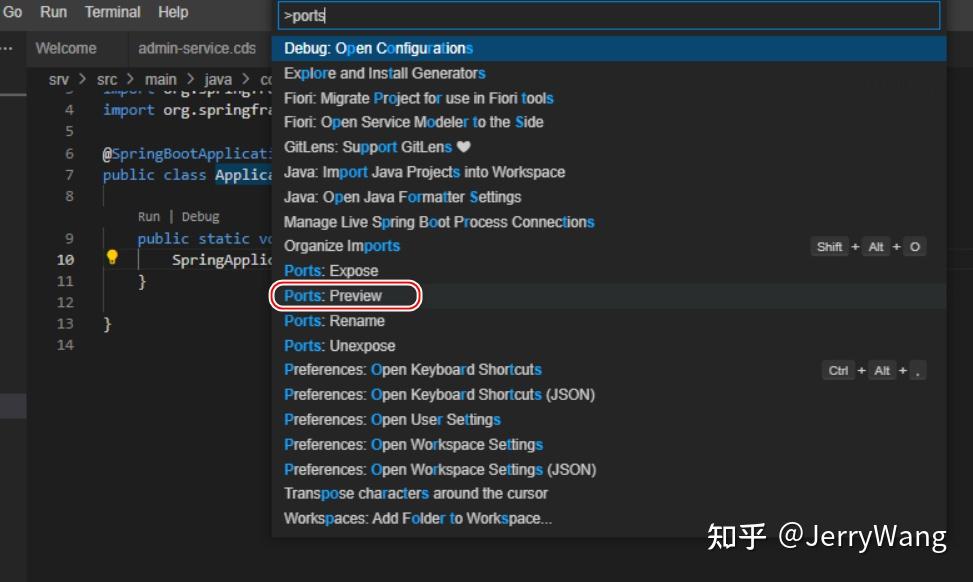Click the SpringApplic text on line 10
Screen dimensions: 973x582
click(x=222, y=260)
